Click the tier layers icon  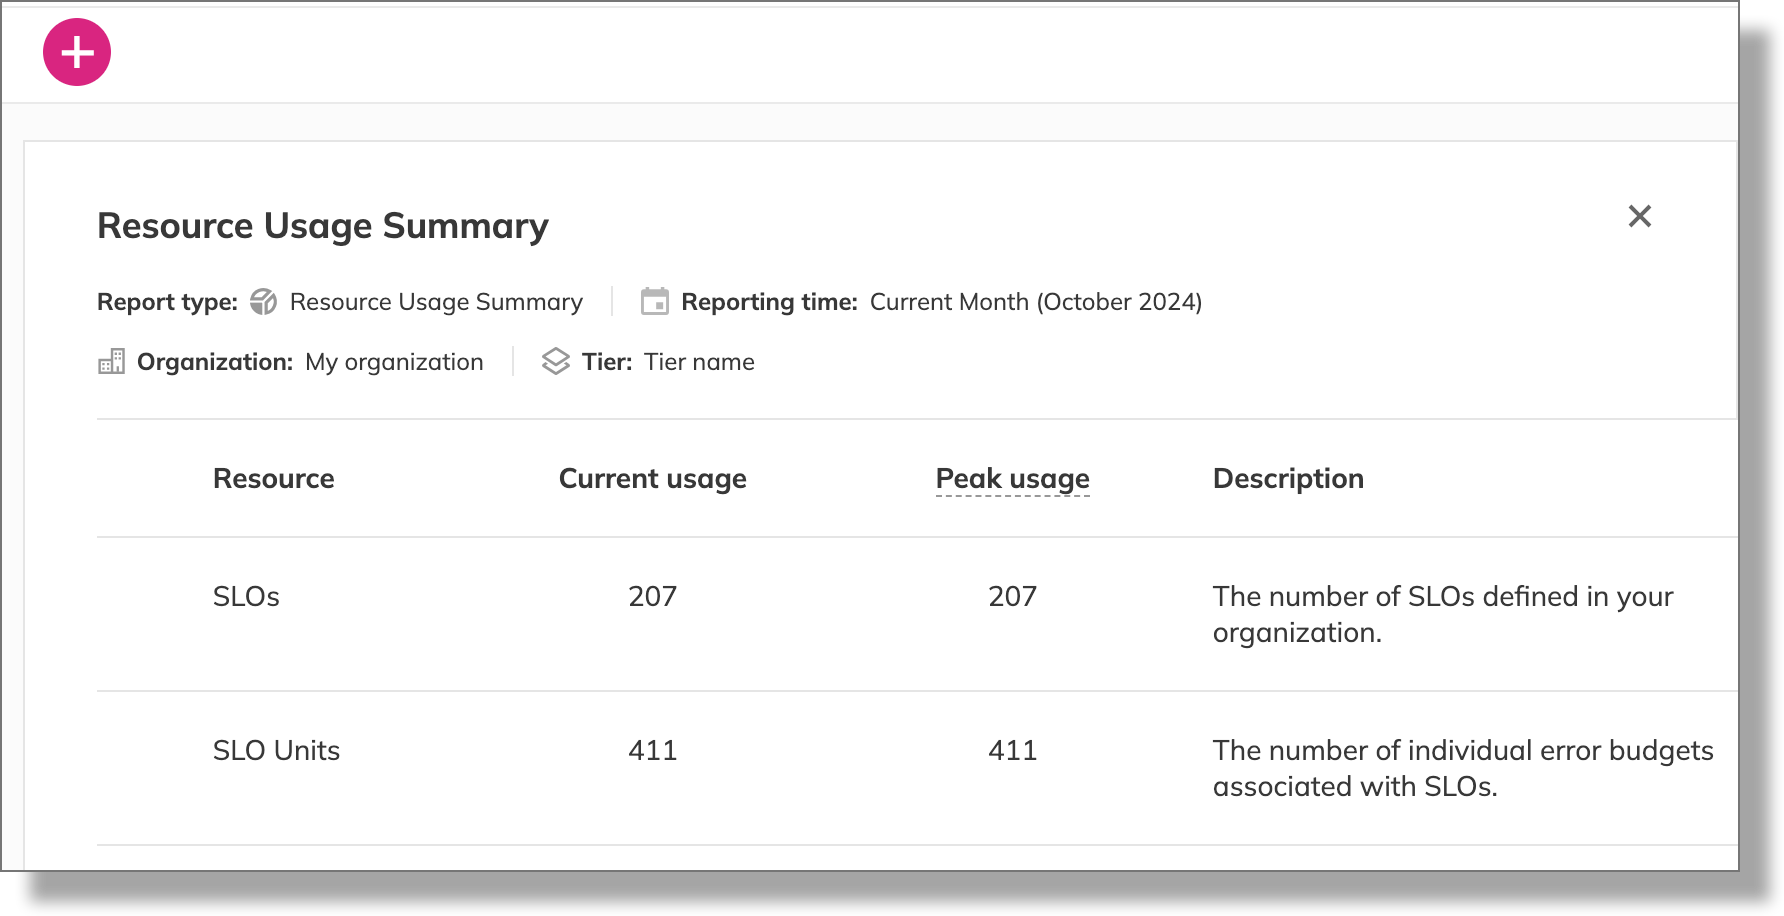click(555, 361)
